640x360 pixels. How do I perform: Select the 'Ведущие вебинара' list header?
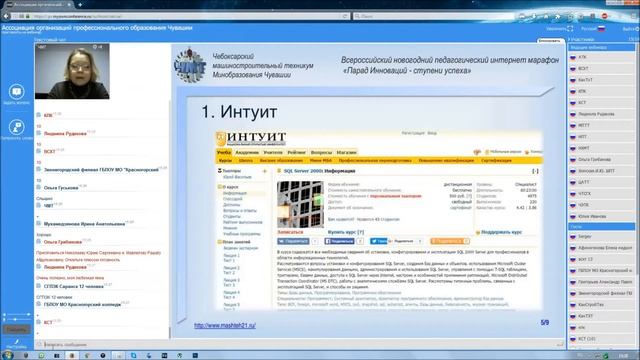point(602,47)
